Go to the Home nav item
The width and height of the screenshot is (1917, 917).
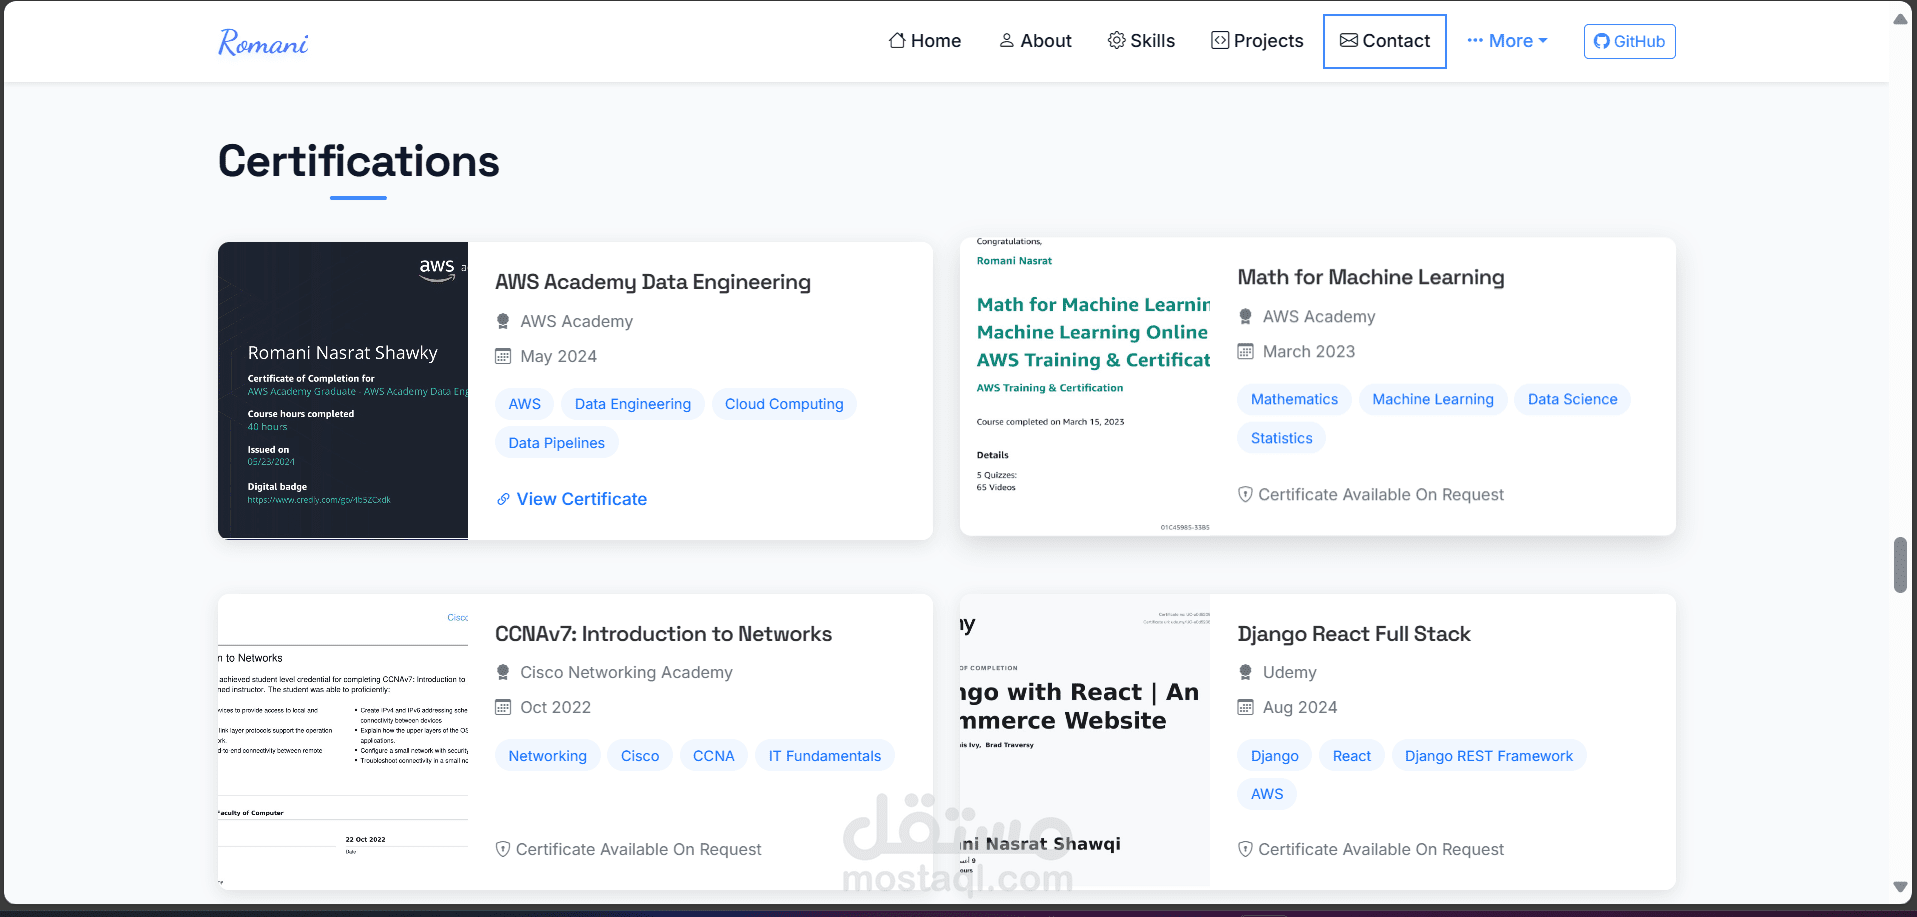click(925, 41)
